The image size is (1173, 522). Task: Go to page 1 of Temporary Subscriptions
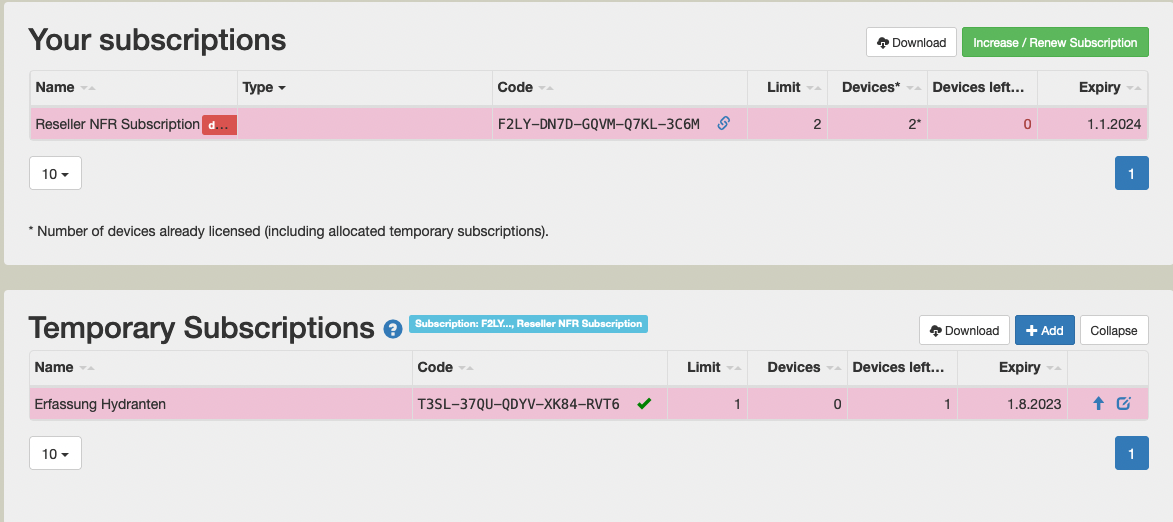1131,454
